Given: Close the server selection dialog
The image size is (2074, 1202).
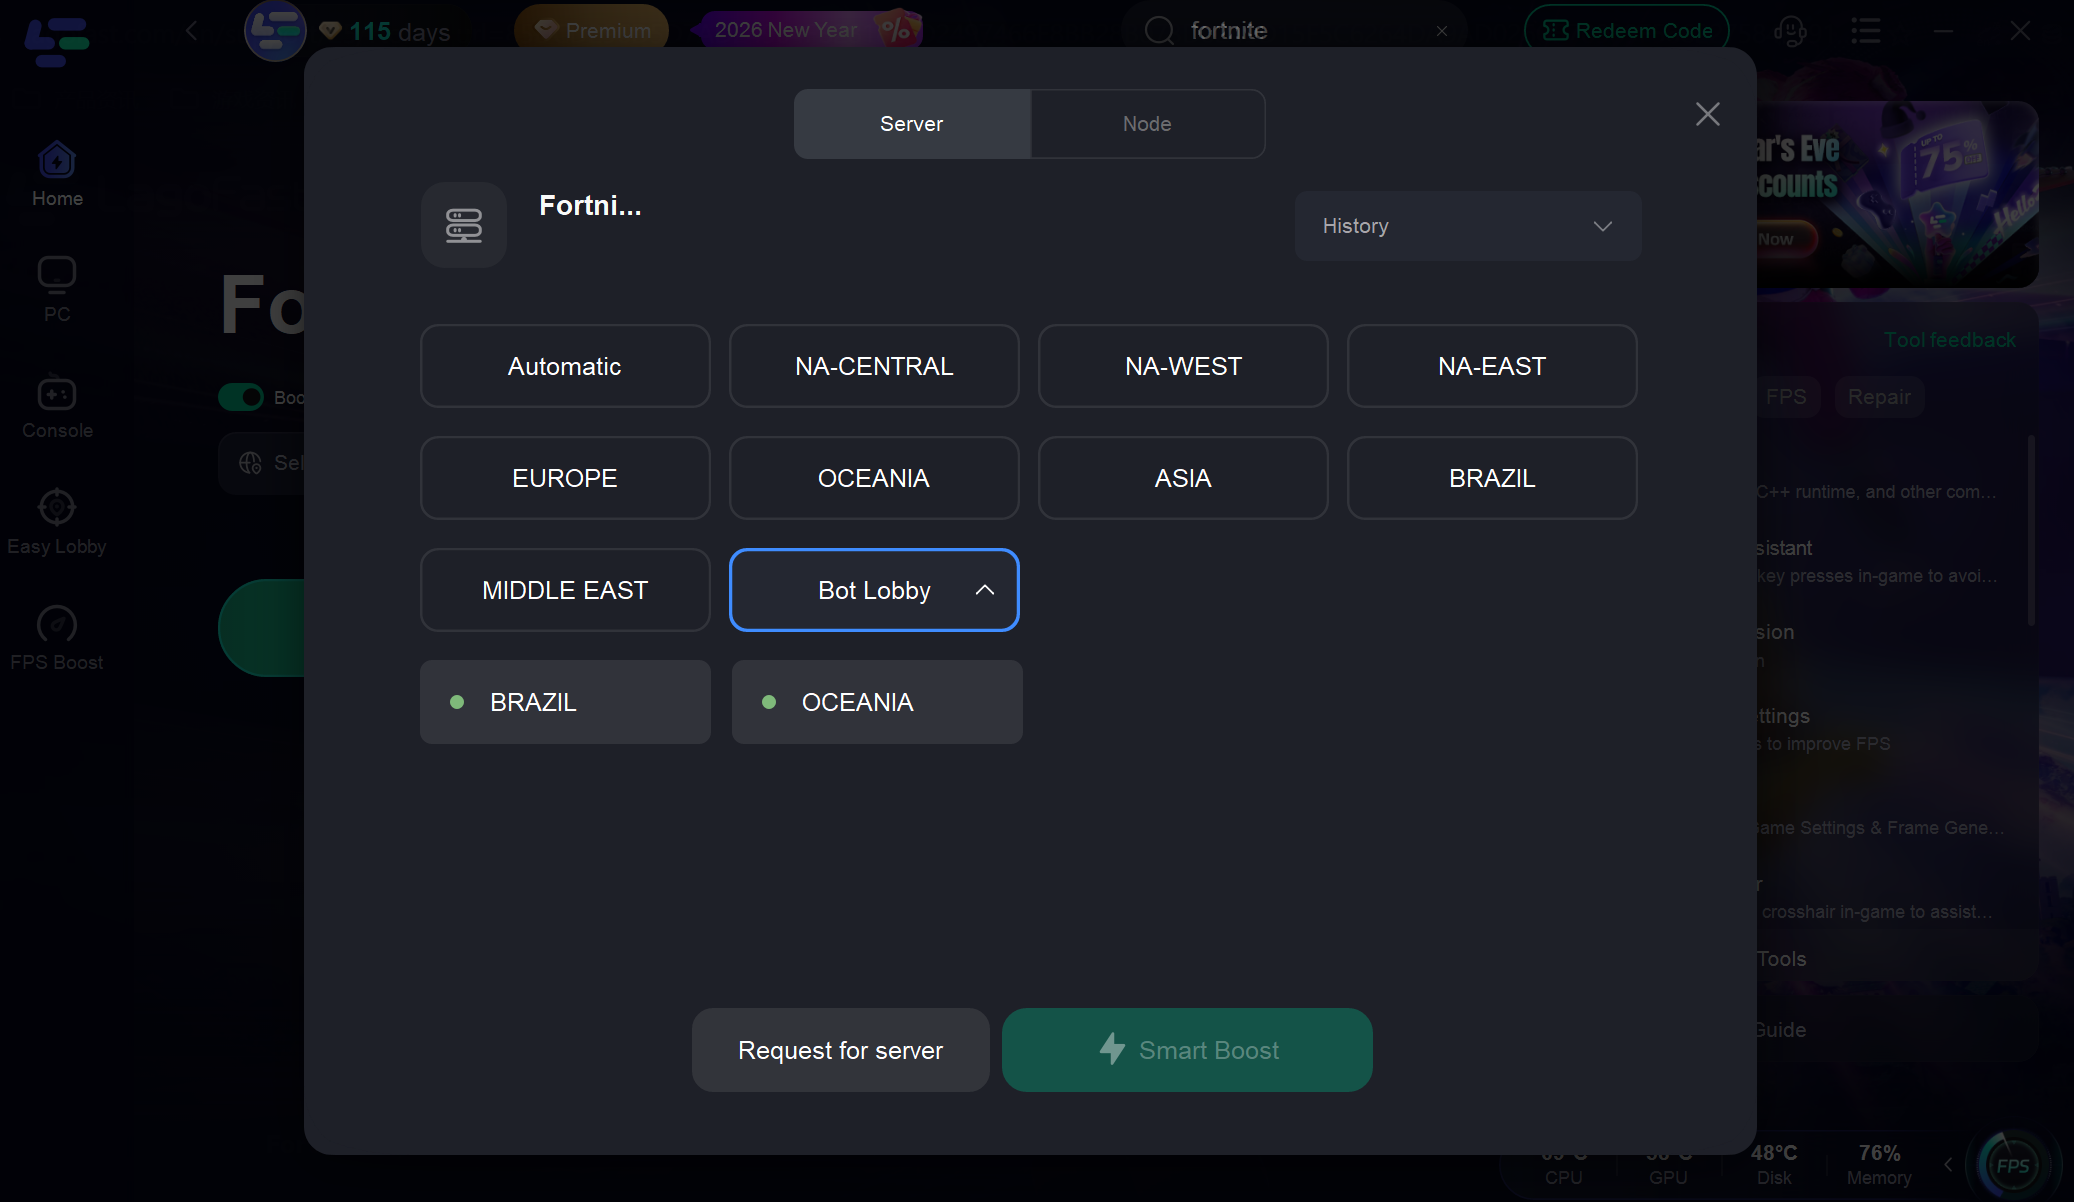Looking at the screenshot, I should tap(1707, 114).
